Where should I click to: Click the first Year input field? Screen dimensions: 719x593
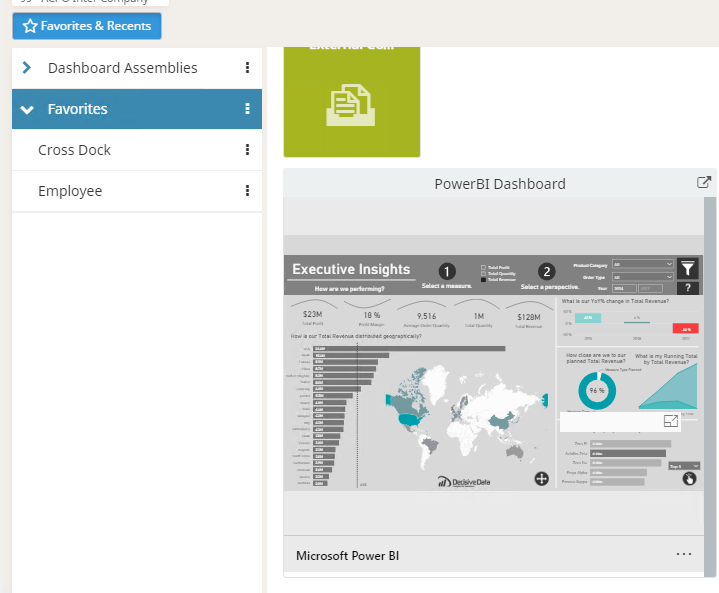(x=624, y=288)
